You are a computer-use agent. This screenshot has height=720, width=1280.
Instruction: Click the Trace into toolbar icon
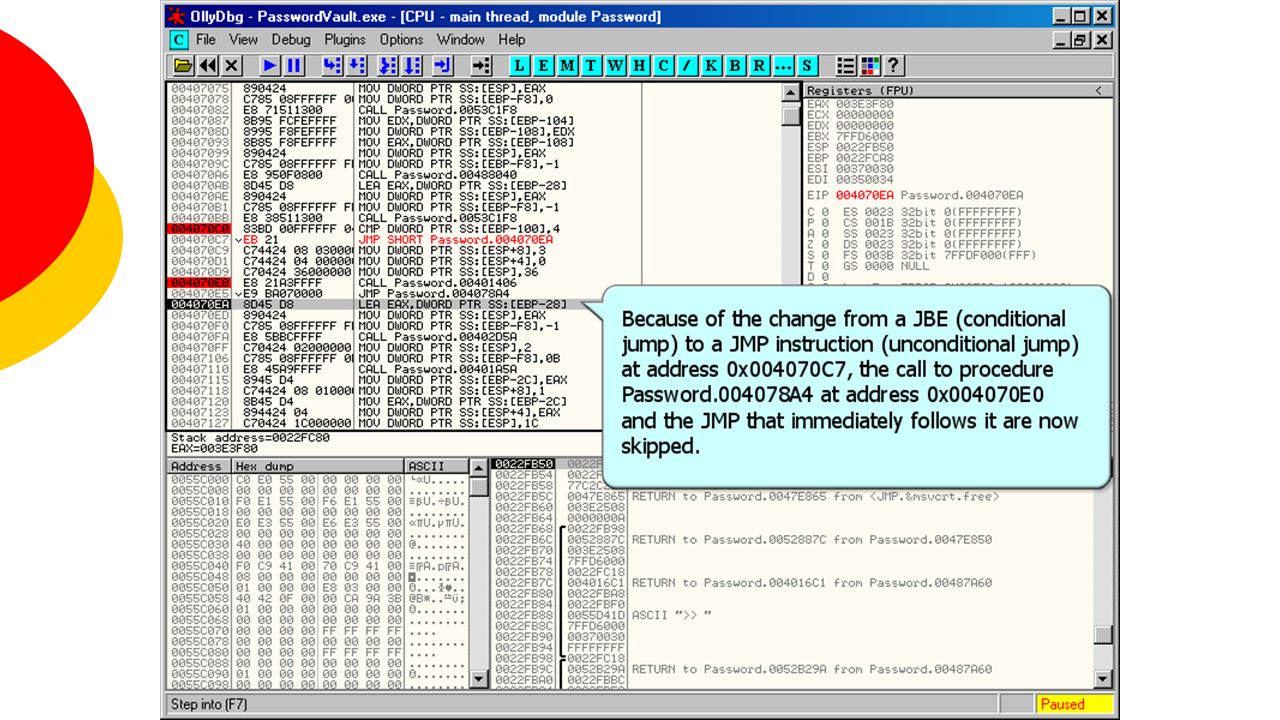388,65
